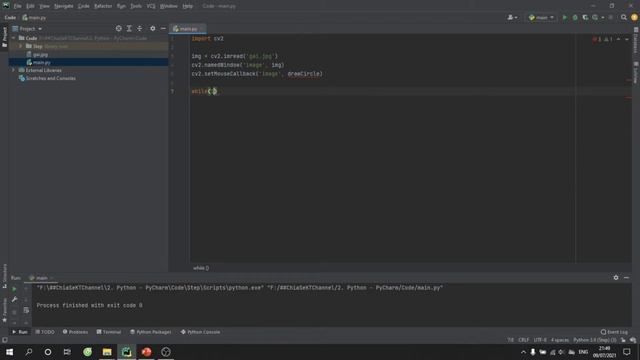
Task: Expand all in Project tool window
Action: (129, 29)
